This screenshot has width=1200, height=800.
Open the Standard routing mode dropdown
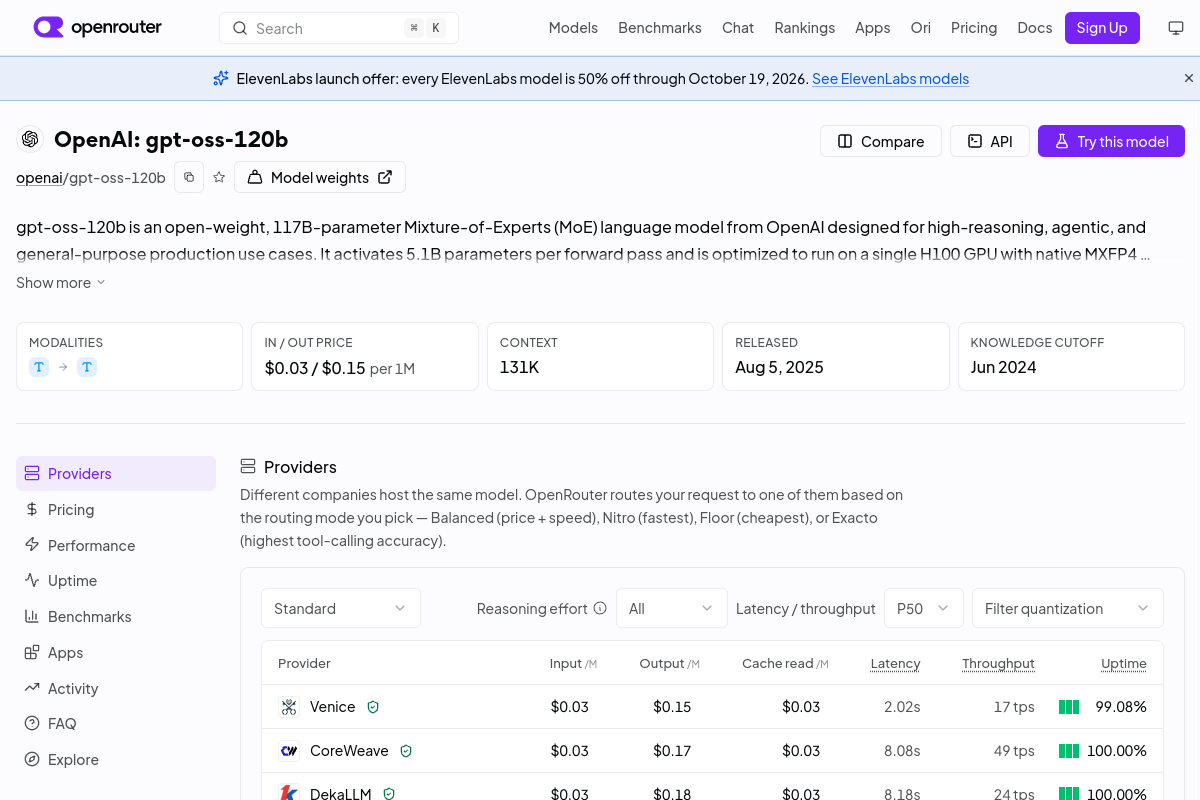pos(341,608)
